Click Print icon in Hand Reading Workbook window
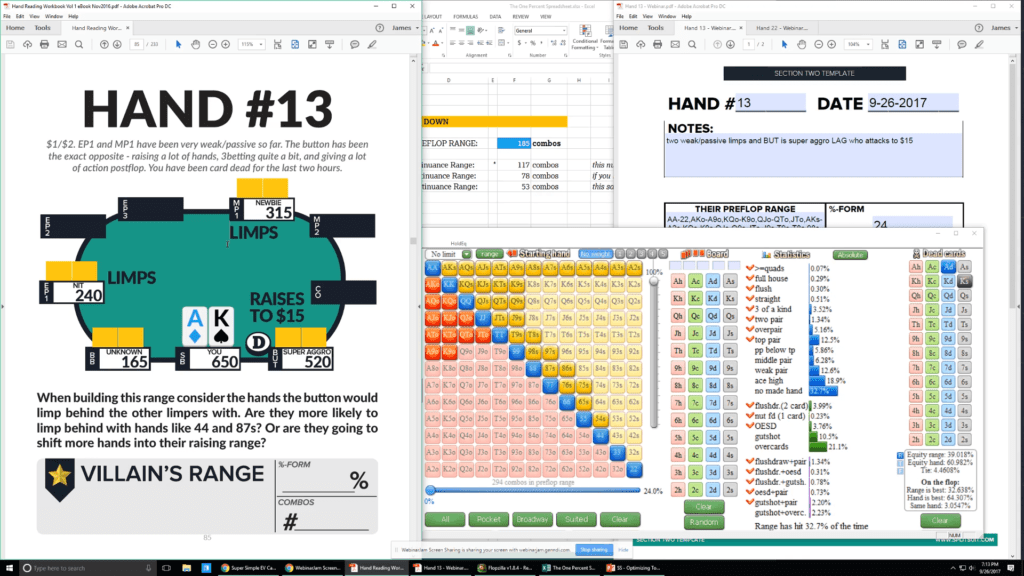 [44, 44]
